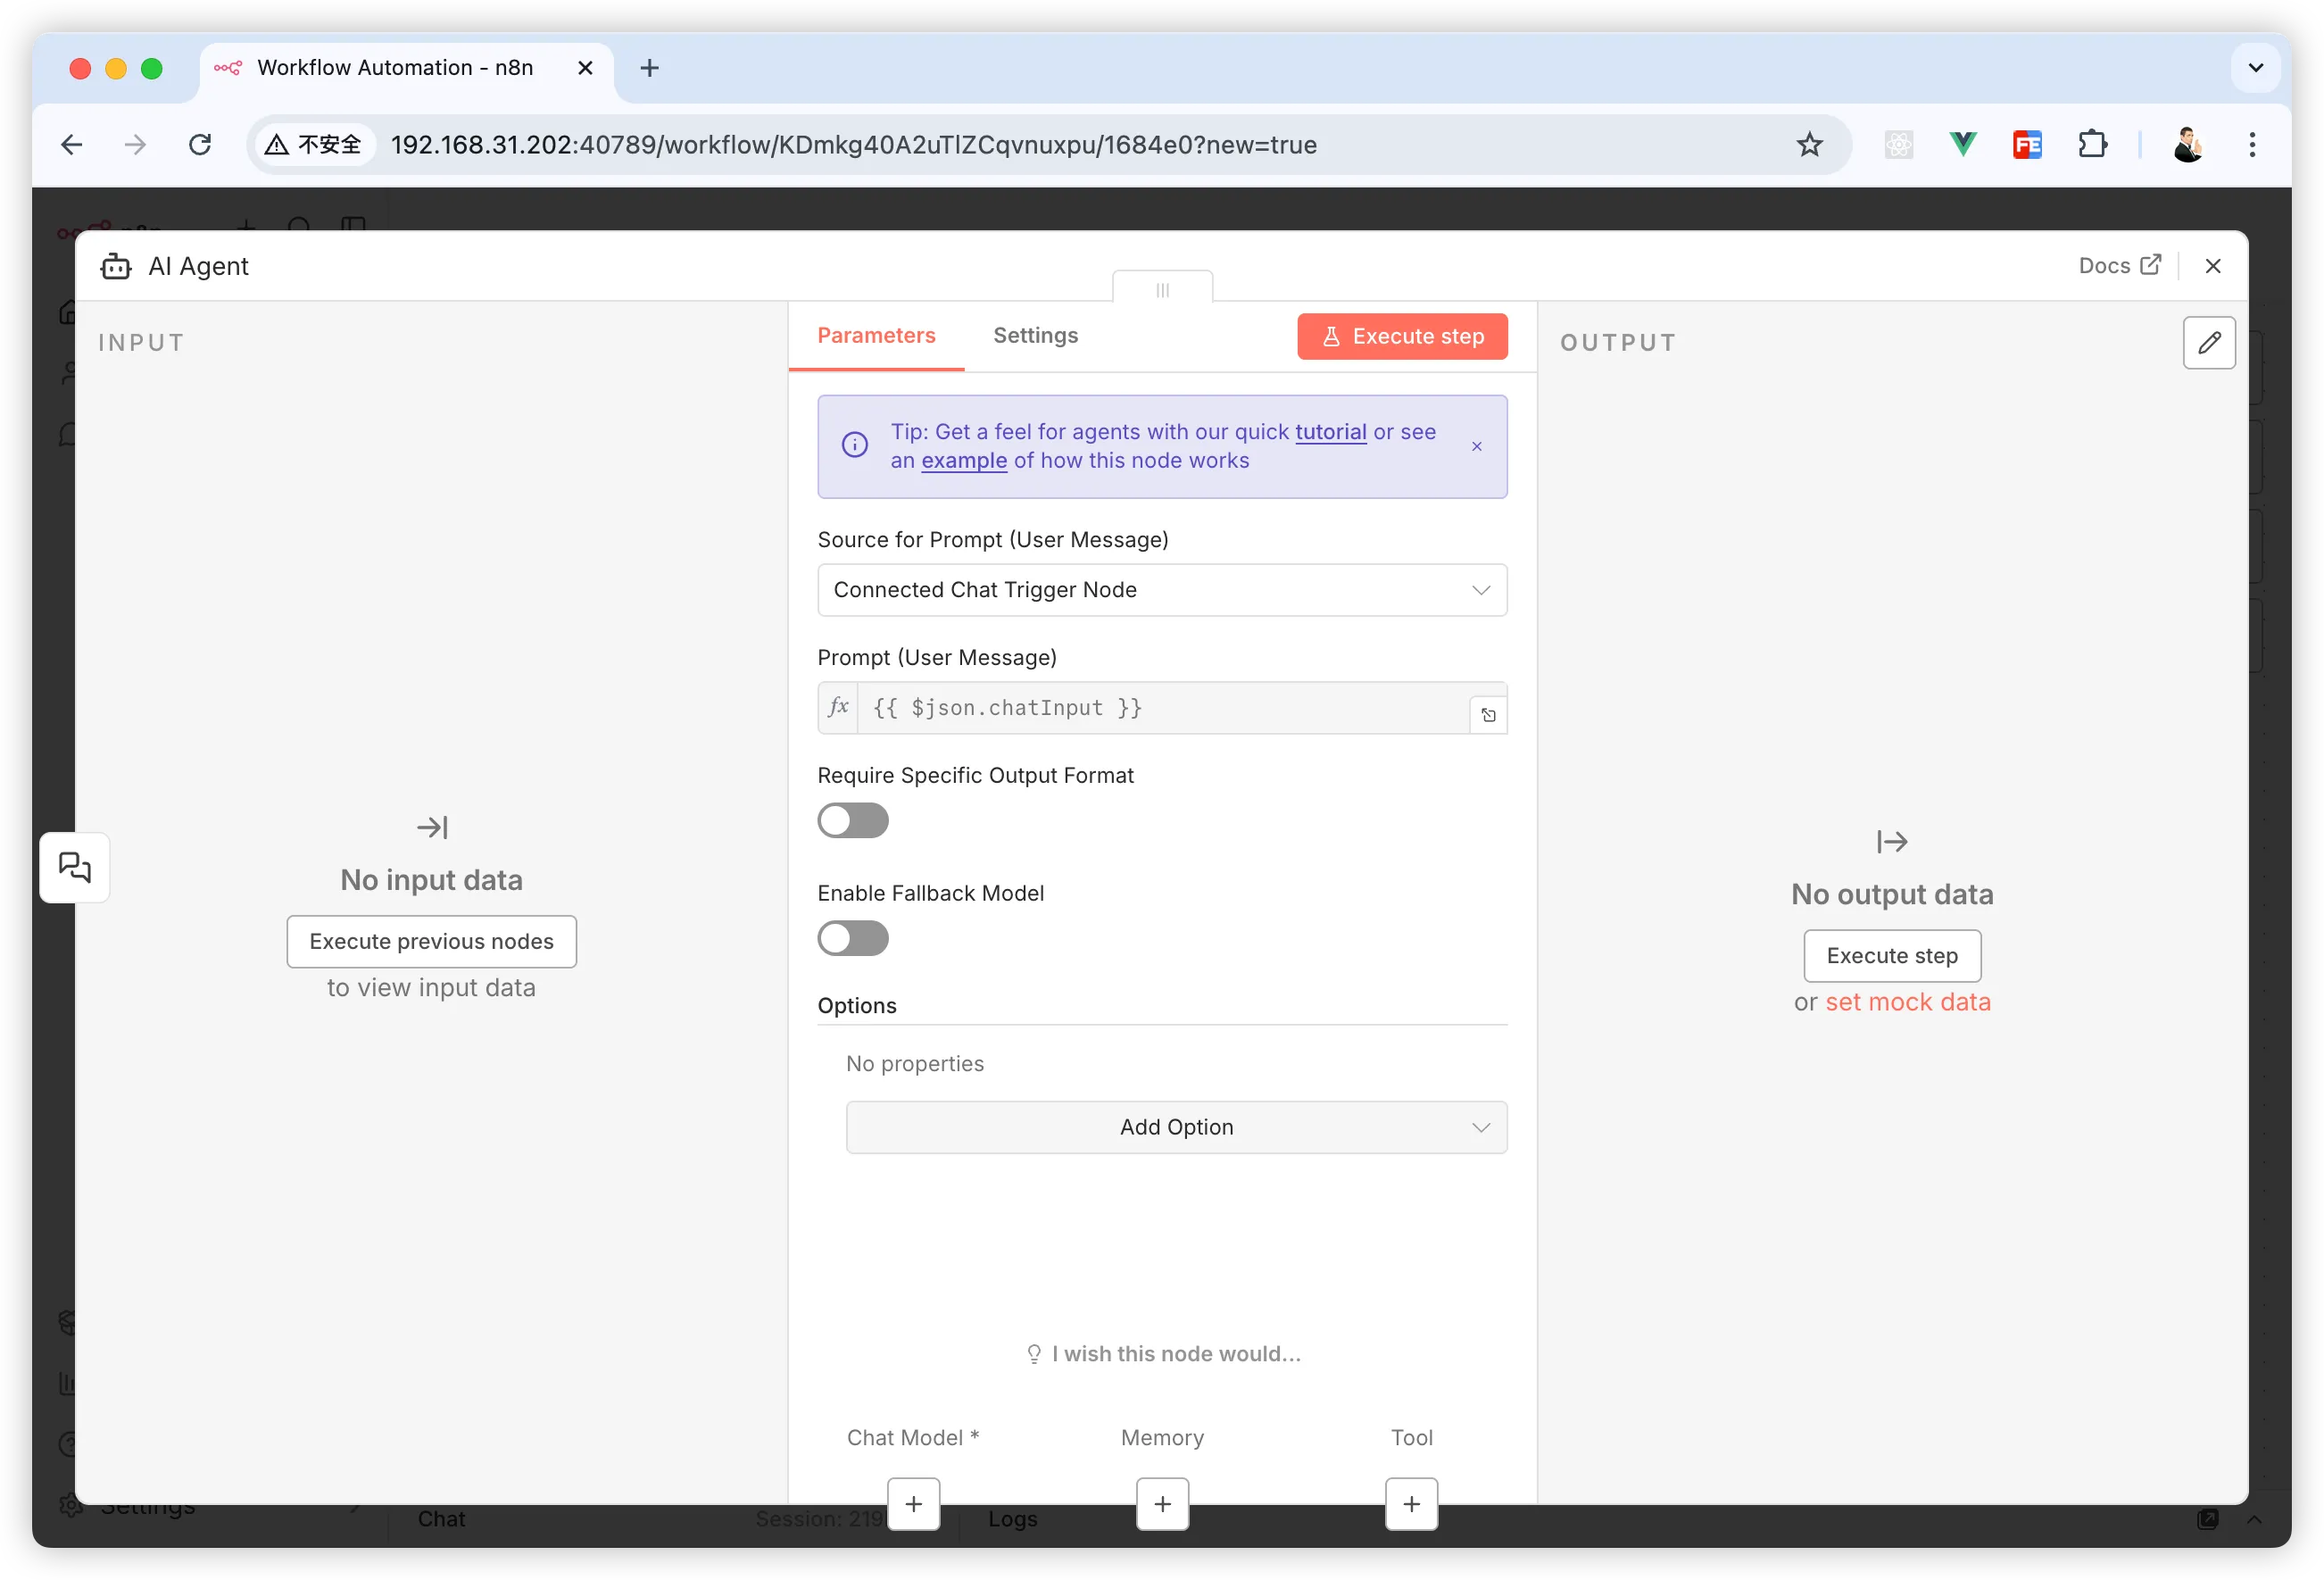Image resolution: width=2324 pixels, height=1580 pixels.
Task: Open the Vue DevTools extension icon
Action: (x=1963, y=145)
